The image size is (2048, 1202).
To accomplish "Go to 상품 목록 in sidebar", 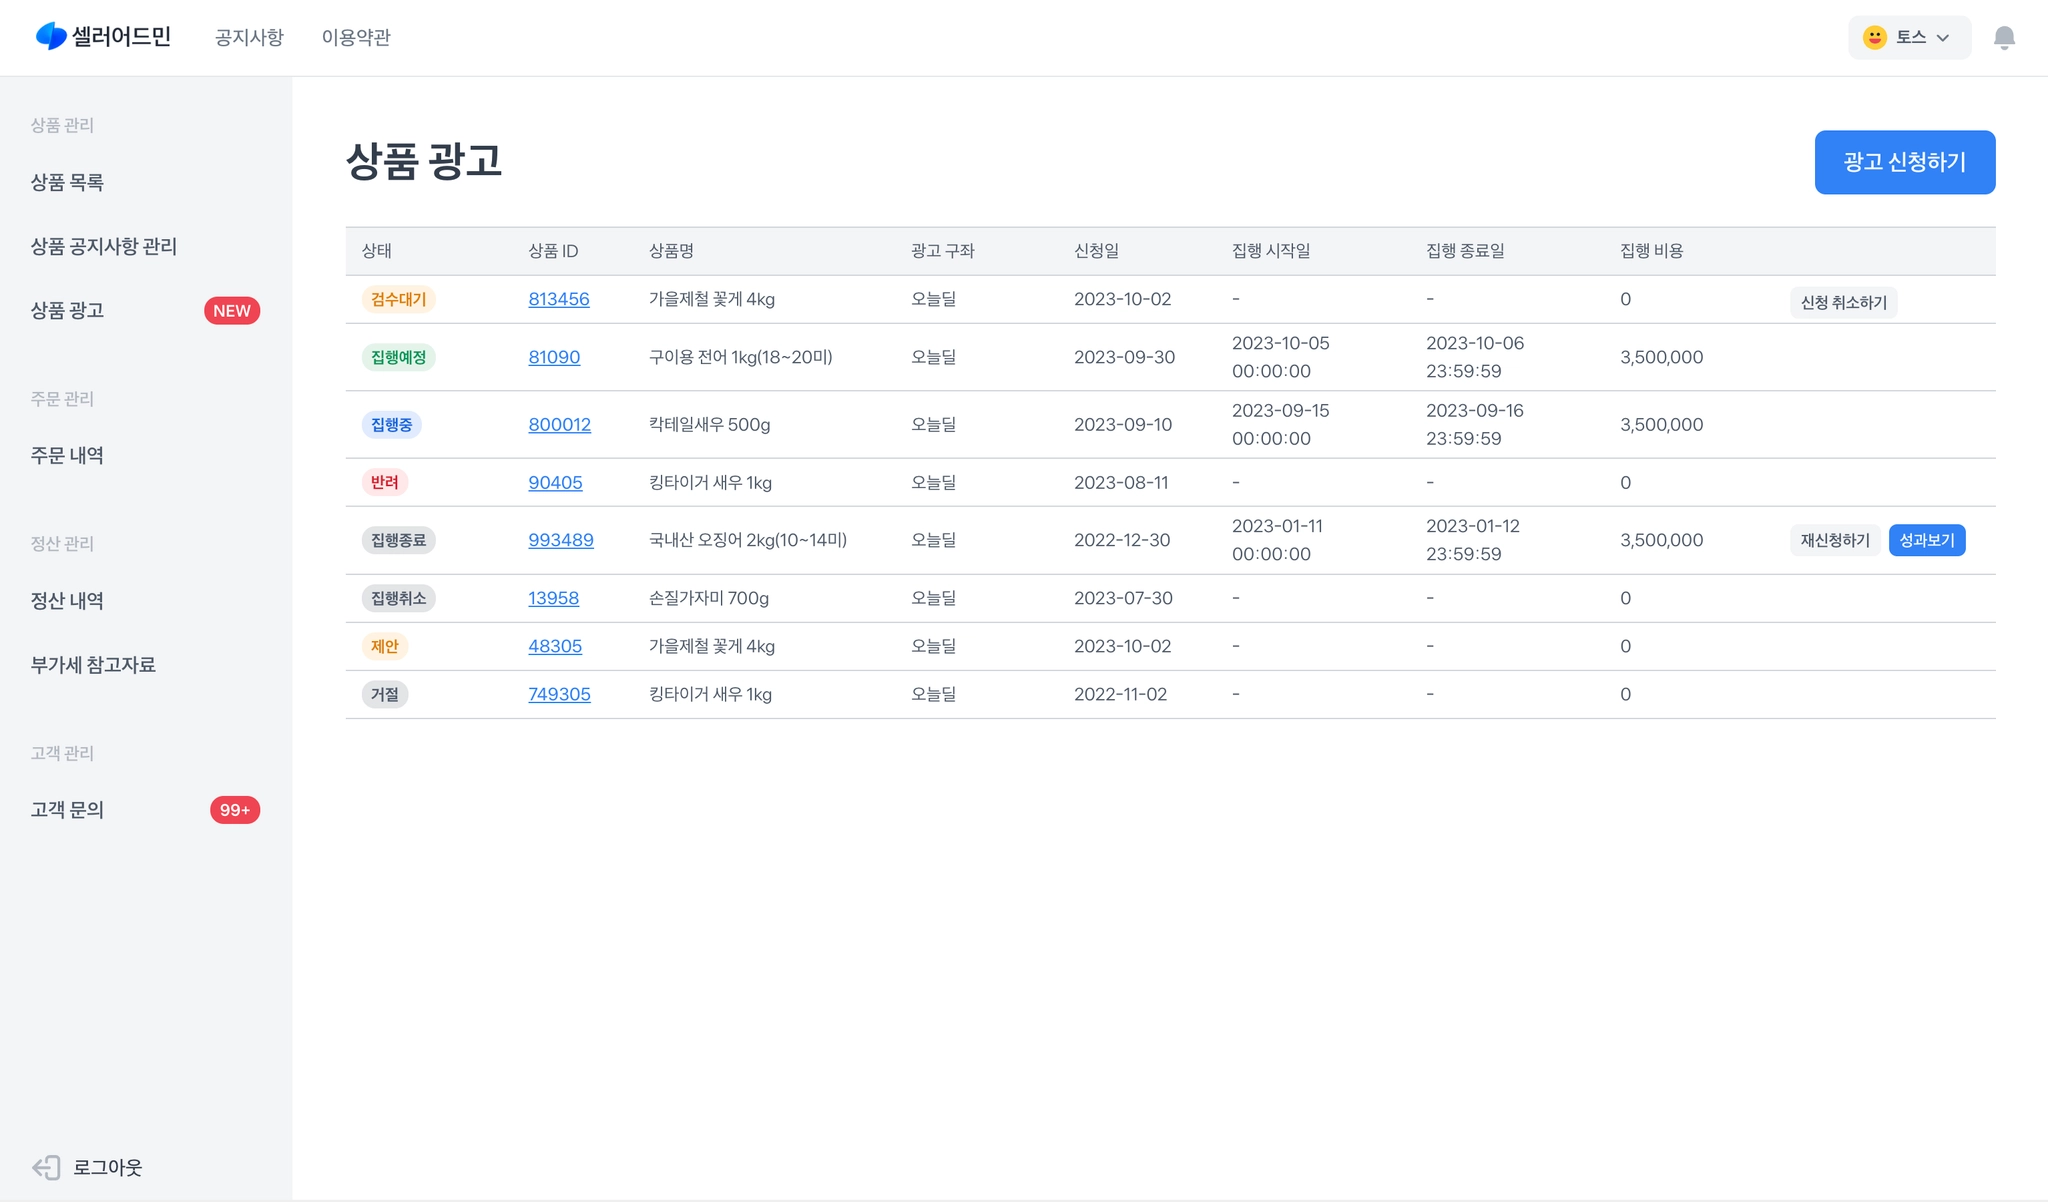I will click(x=67, y=182).
